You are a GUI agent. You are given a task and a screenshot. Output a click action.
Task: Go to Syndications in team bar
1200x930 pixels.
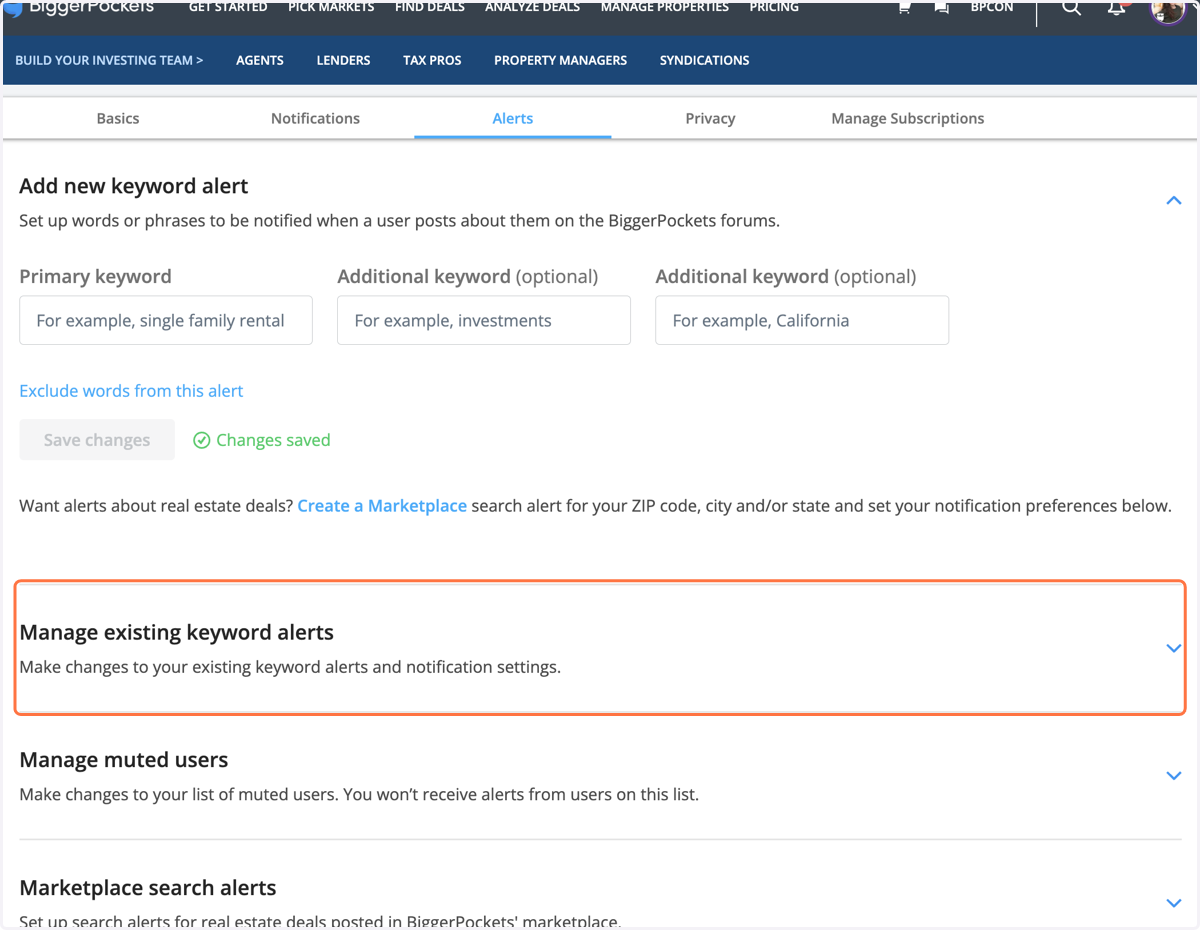704,60
